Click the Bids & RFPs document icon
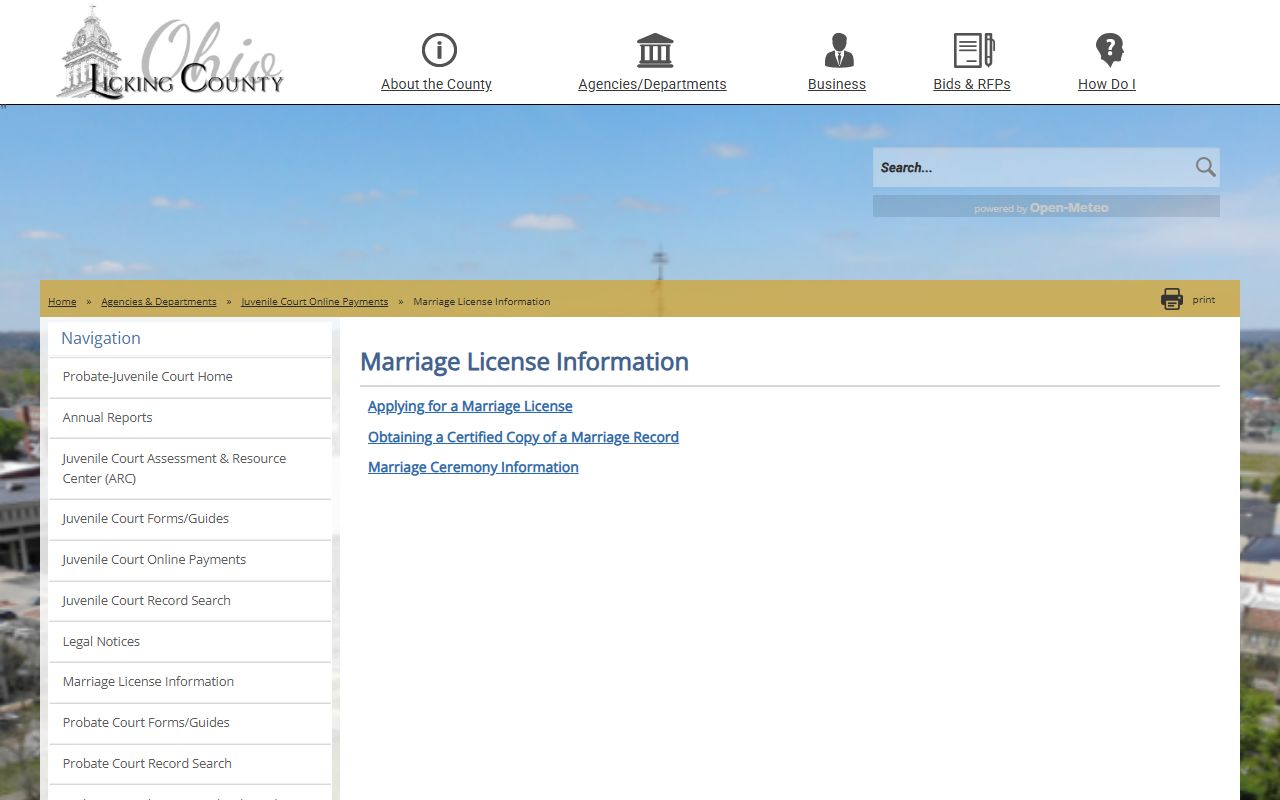The height and width of the screenshot is (800, 1280). (x=973, y=50)
